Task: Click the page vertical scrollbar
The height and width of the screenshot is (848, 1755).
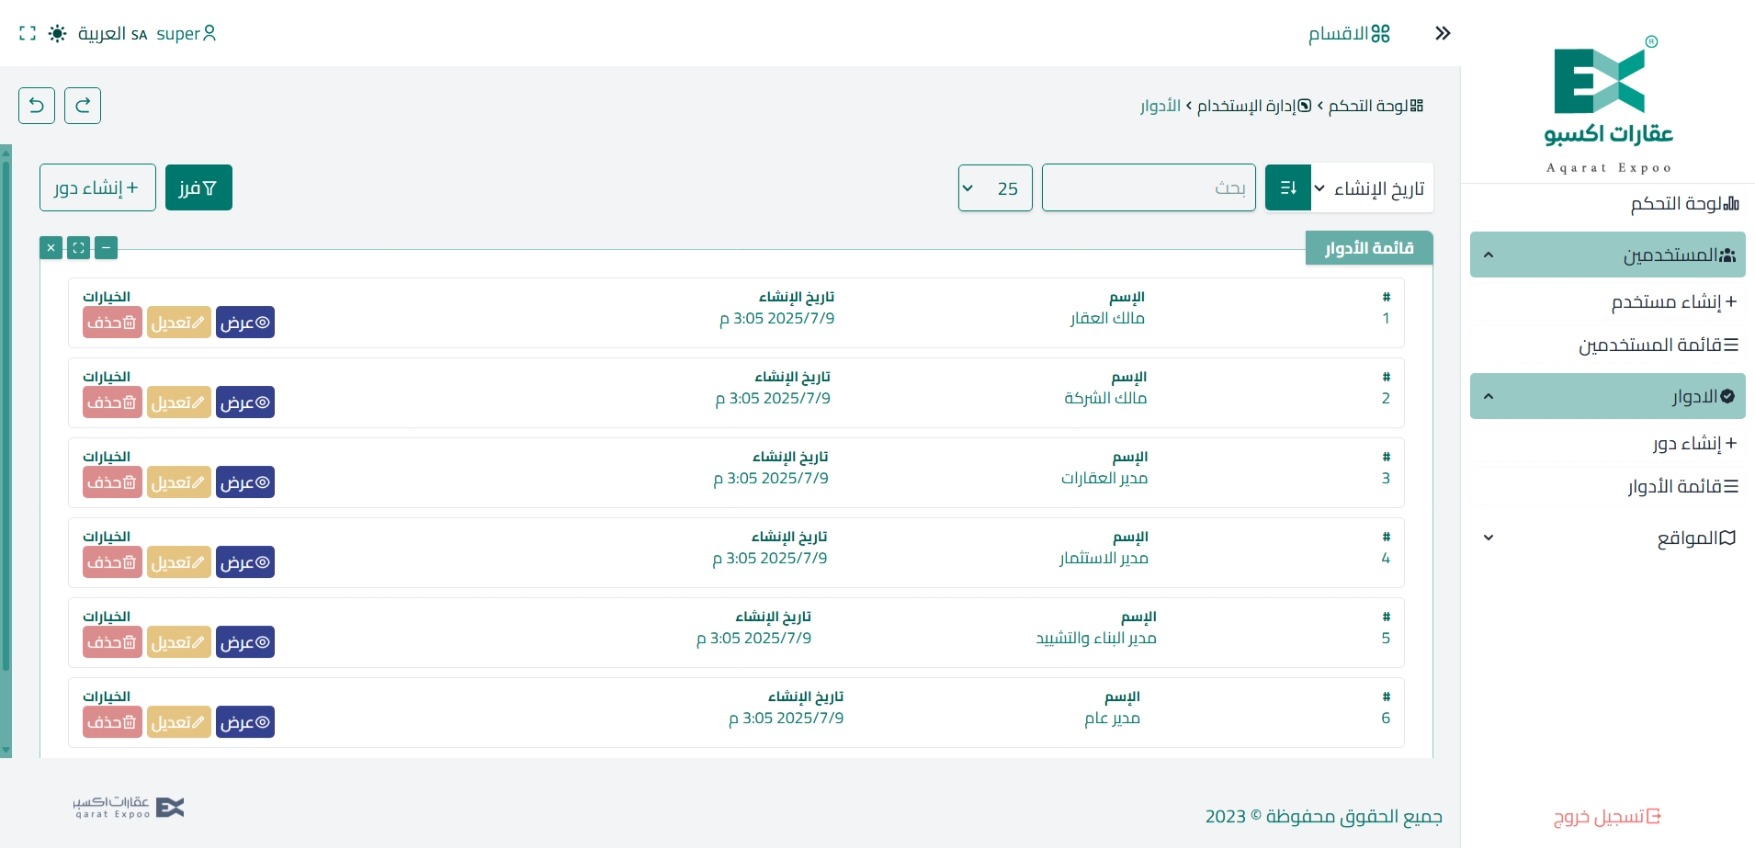Action: (x=6, y=450)
